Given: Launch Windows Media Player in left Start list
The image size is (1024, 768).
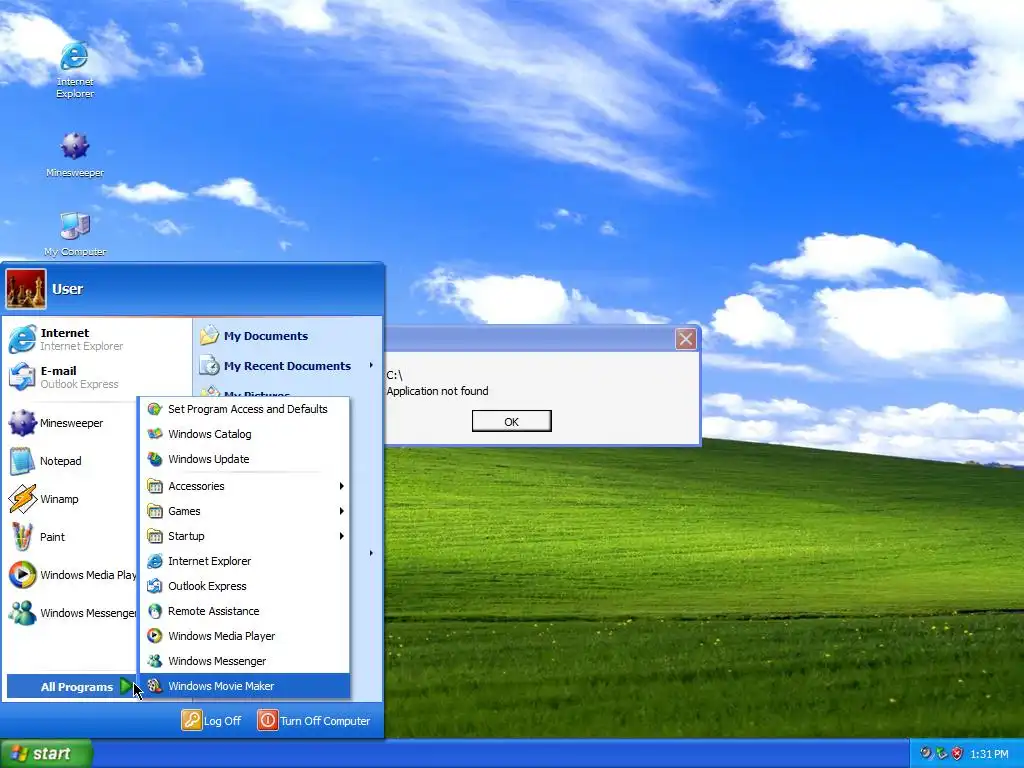Looking at the screenshot, I should [71, 575].
